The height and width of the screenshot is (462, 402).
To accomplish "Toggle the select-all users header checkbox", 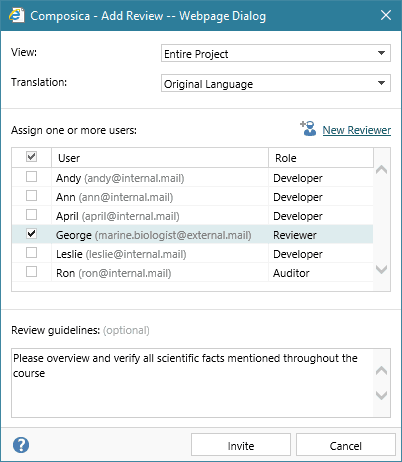I will click(x=32, y=157).
